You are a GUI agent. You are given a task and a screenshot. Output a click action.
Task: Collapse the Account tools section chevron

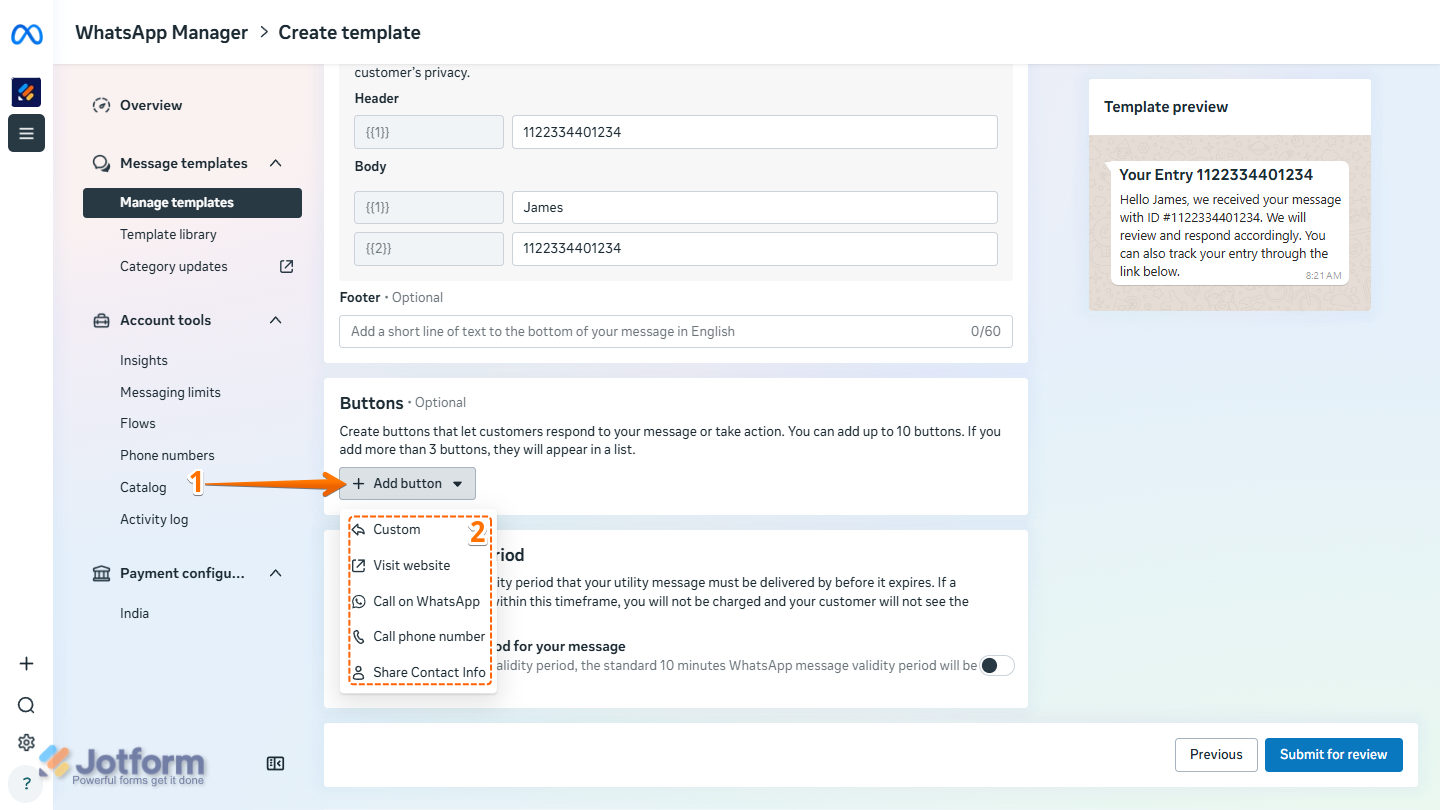pyautogui.click(x=276, y=320)
